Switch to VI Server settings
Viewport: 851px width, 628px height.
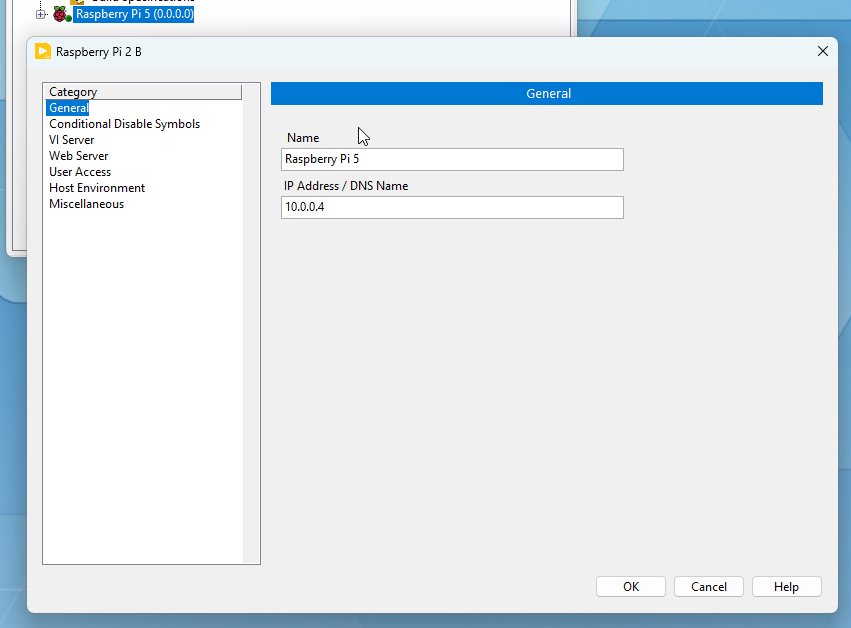(x=72, y=140)
